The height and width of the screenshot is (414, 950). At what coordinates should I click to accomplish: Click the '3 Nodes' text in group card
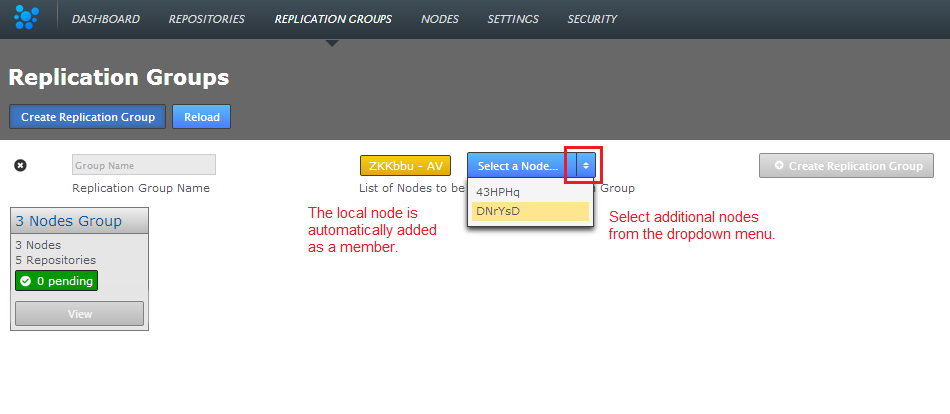pos(39,245)
